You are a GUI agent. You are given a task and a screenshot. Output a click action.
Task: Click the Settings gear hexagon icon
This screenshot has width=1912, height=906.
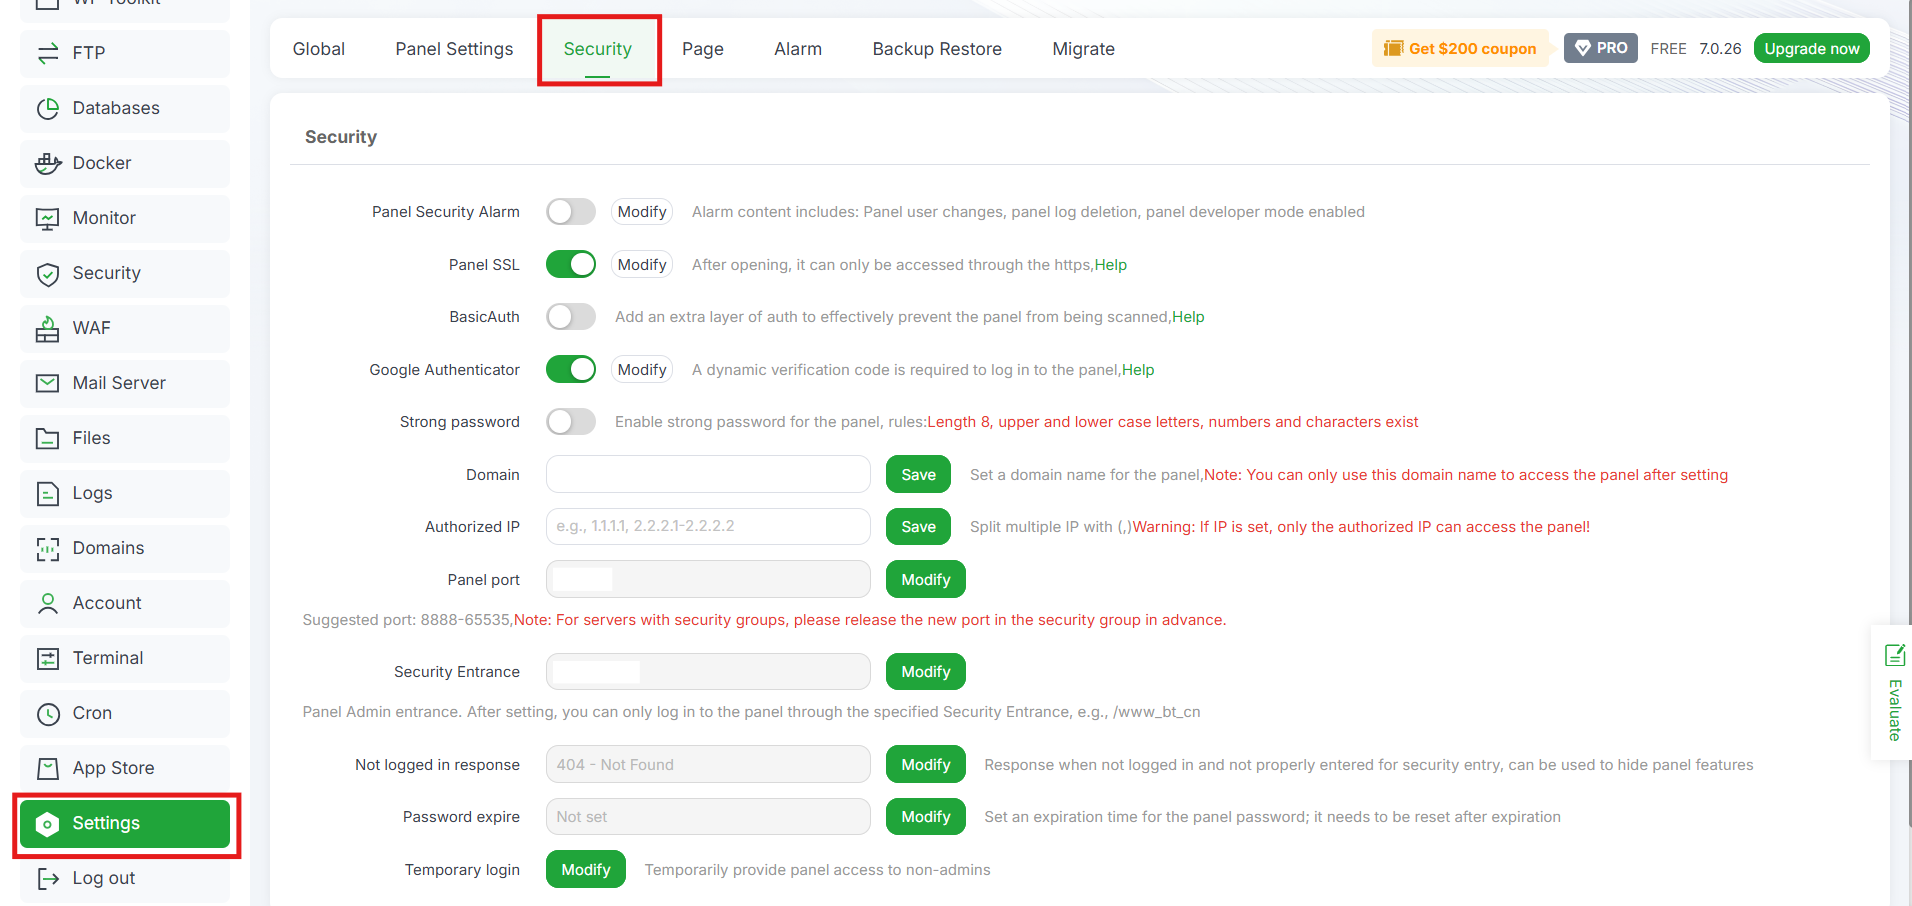(48, 824)
